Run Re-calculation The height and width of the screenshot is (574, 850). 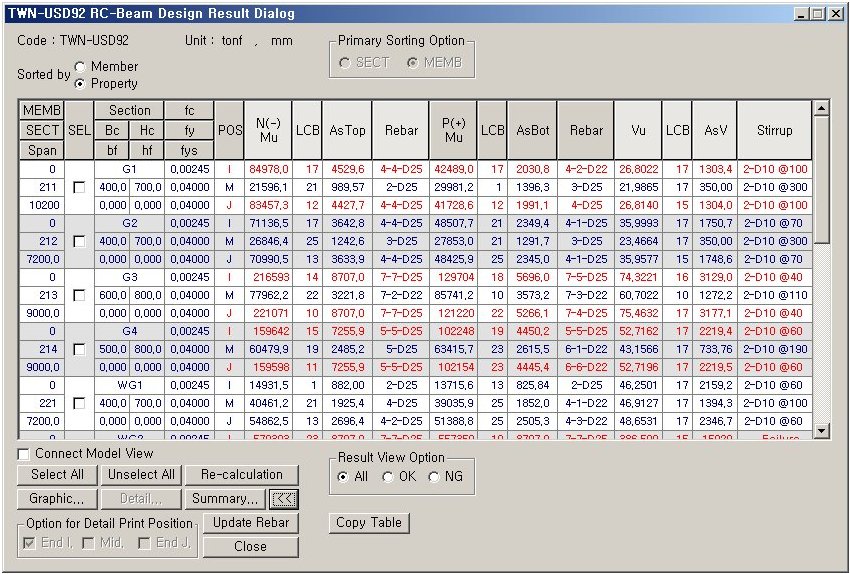tap(241, 475)
